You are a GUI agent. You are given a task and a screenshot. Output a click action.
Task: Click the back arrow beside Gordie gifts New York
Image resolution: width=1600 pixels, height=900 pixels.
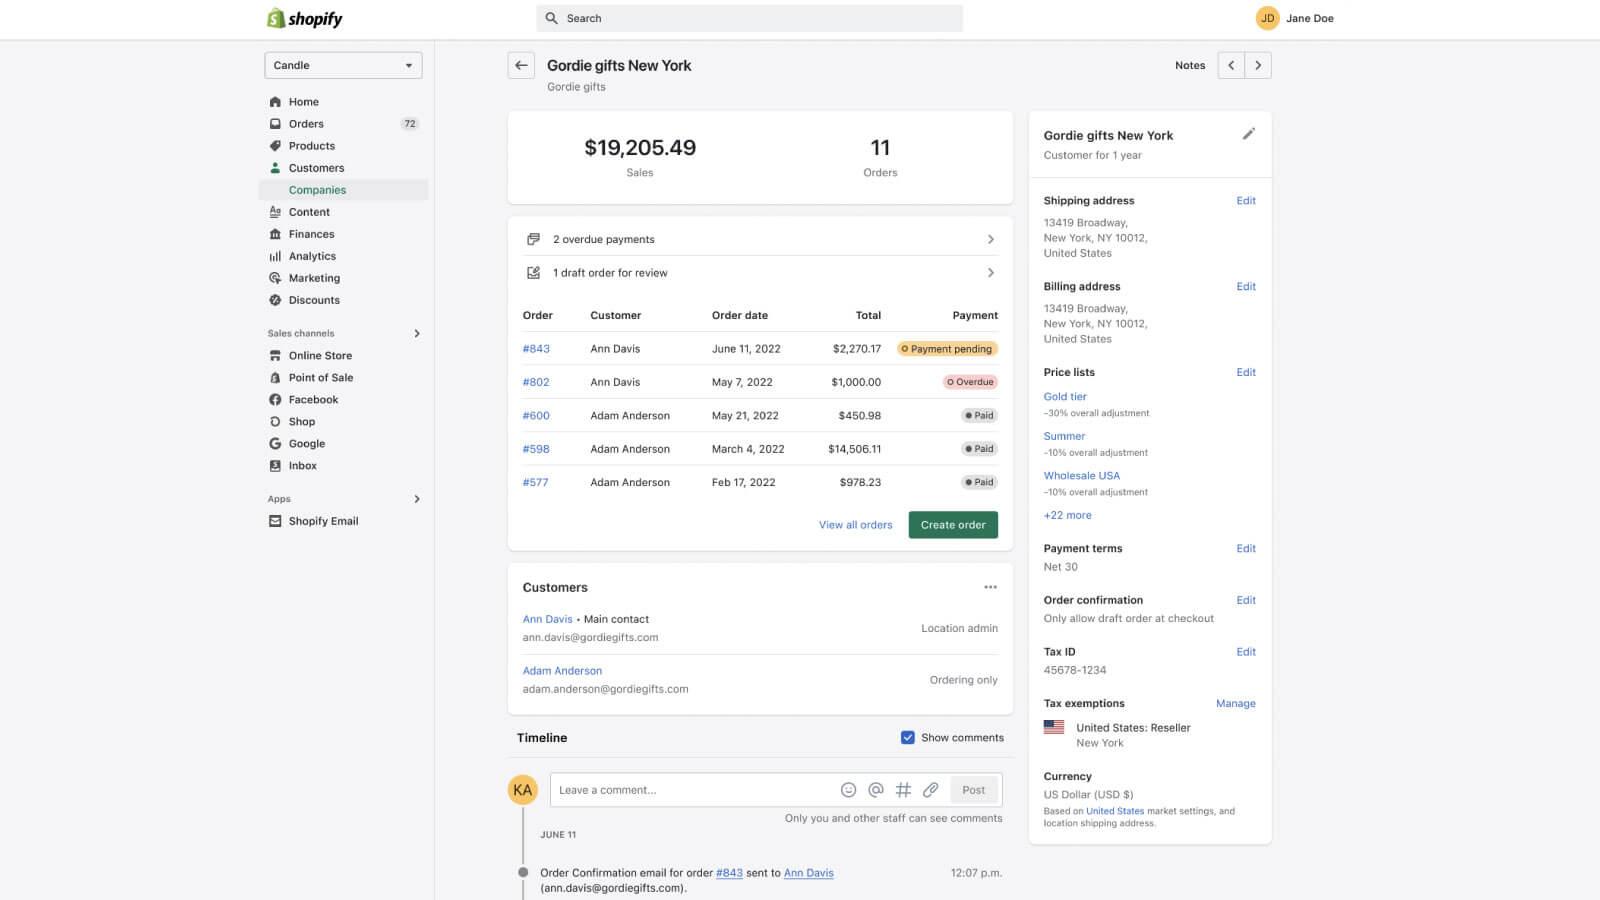tap(521, 65)
